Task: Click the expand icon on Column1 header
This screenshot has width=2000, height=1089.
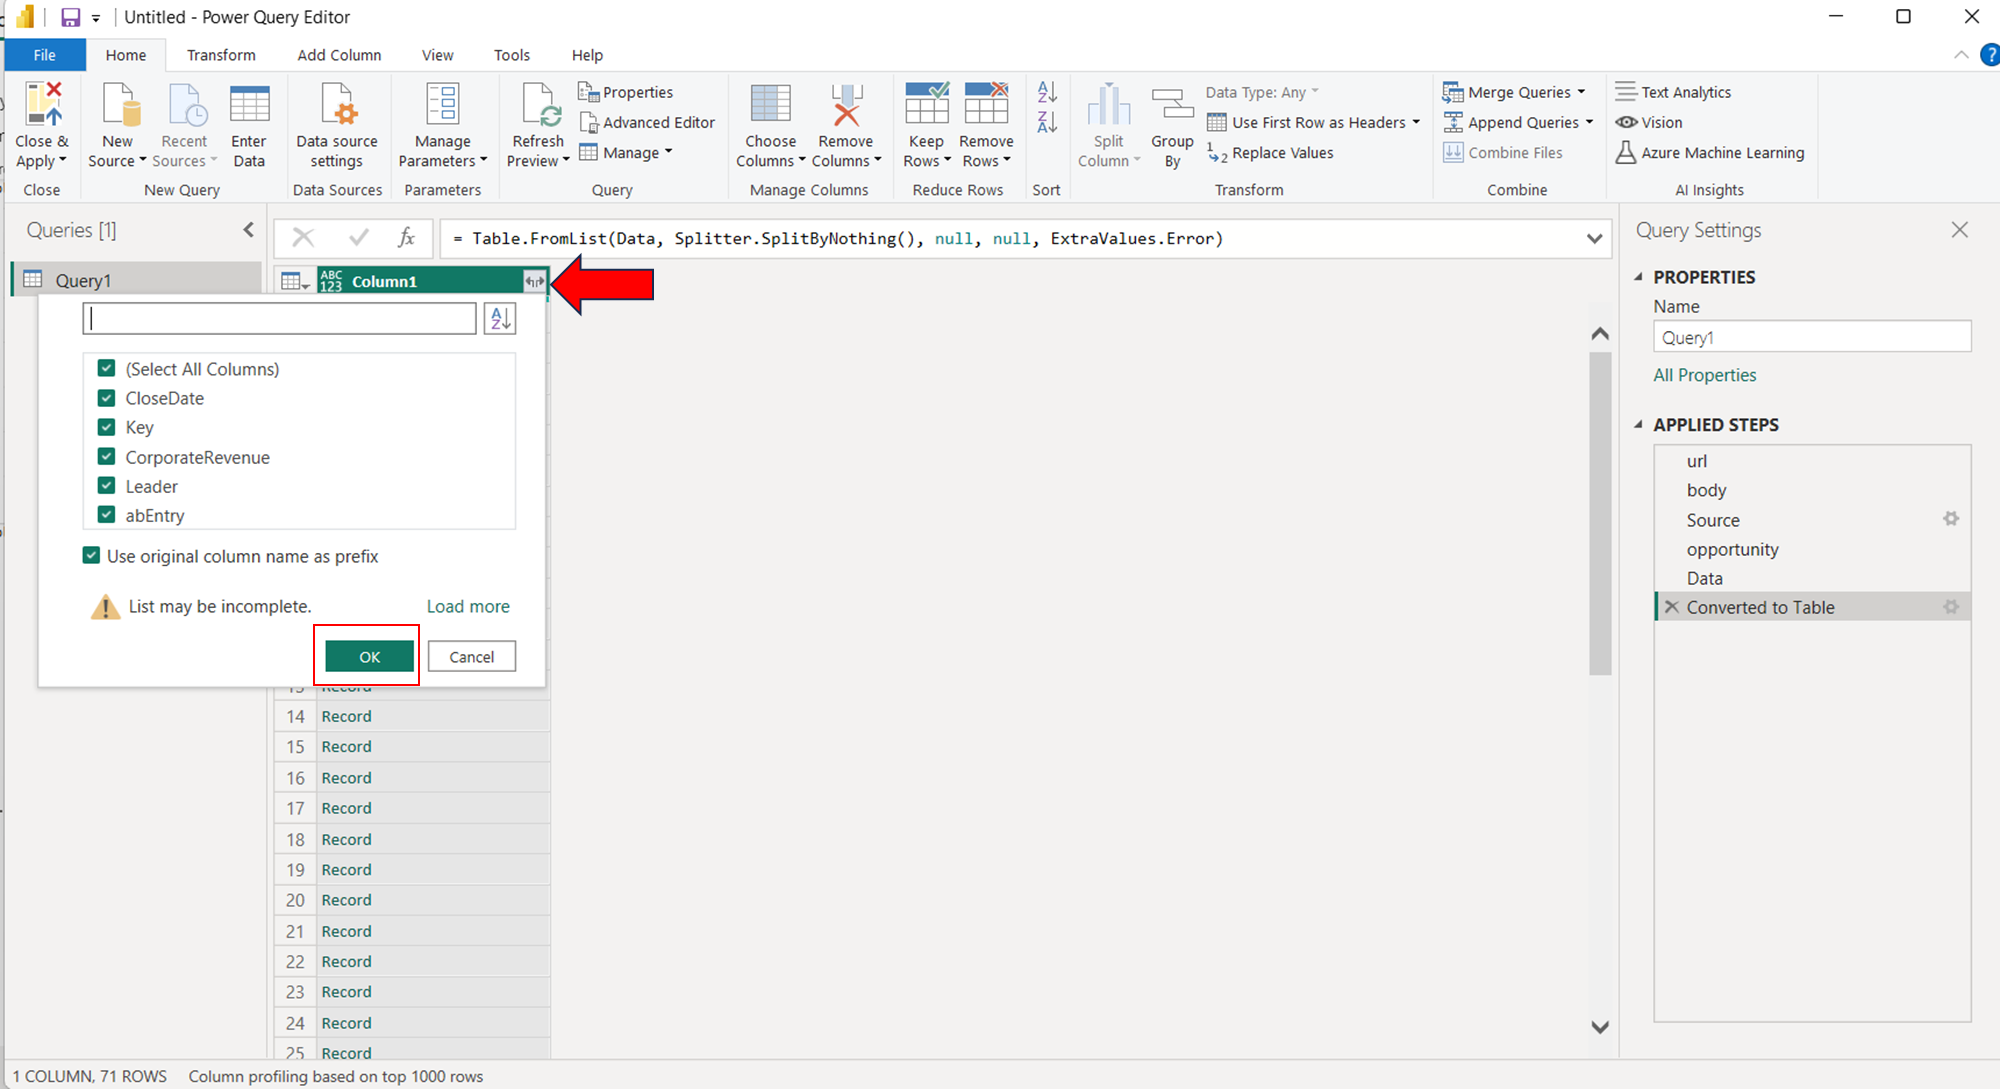Action: tap(535, 282)
